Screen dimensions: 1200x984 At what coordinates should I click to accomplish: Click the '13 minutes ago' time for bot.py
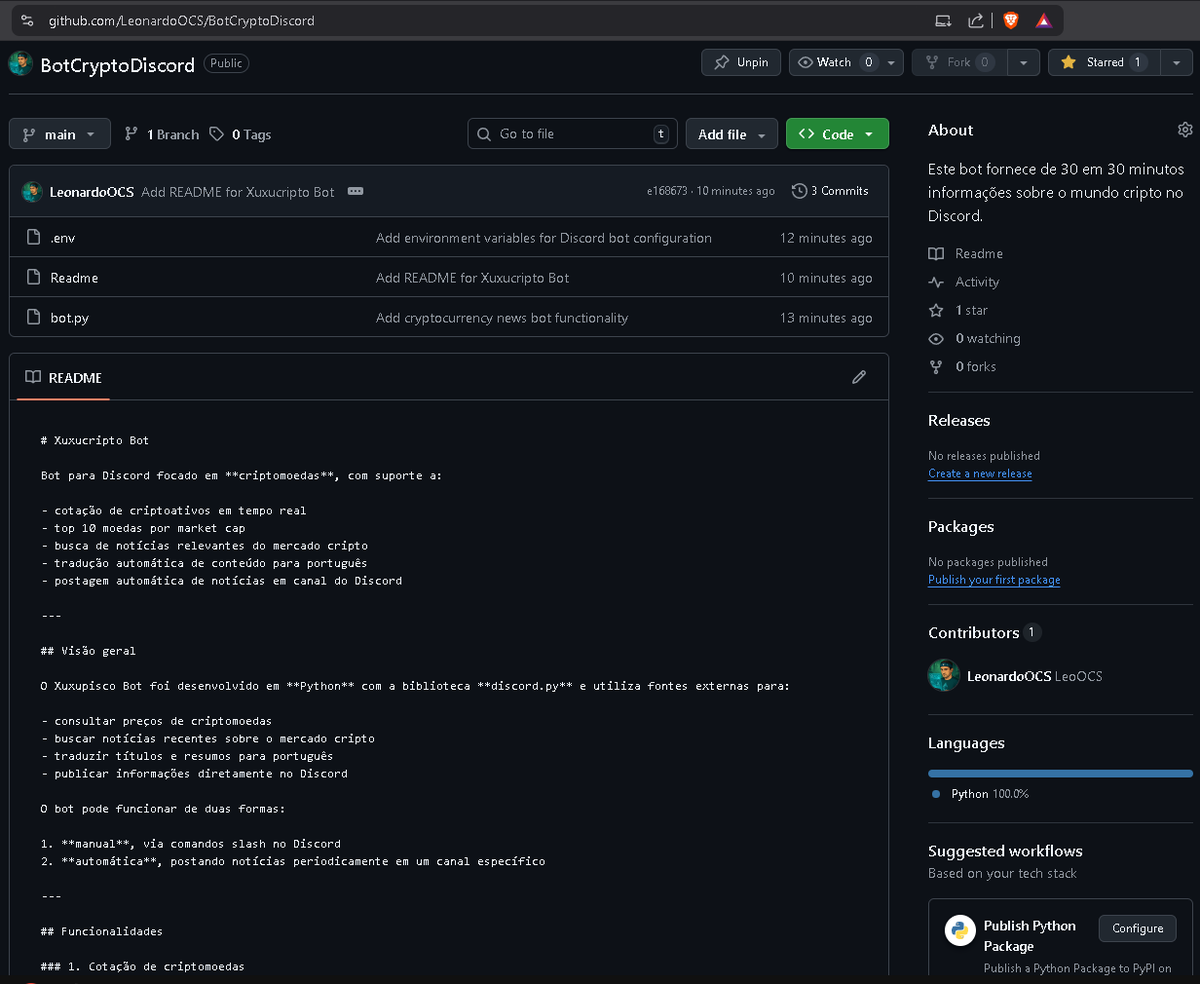826,318
